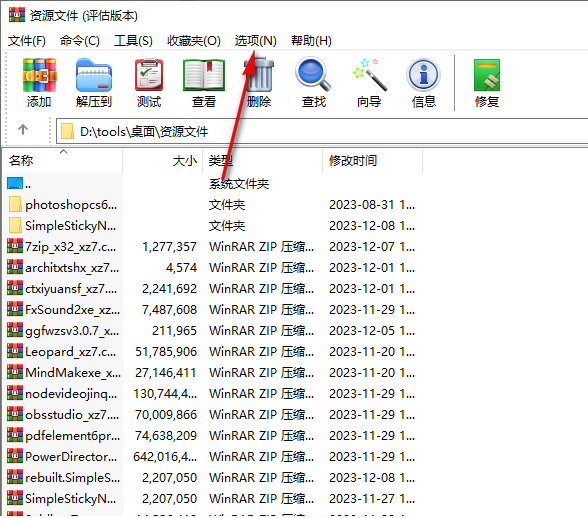Click the Delete (删除) trash icon
This screenshot has width=588, height=518.
click(x=259, y=75)
